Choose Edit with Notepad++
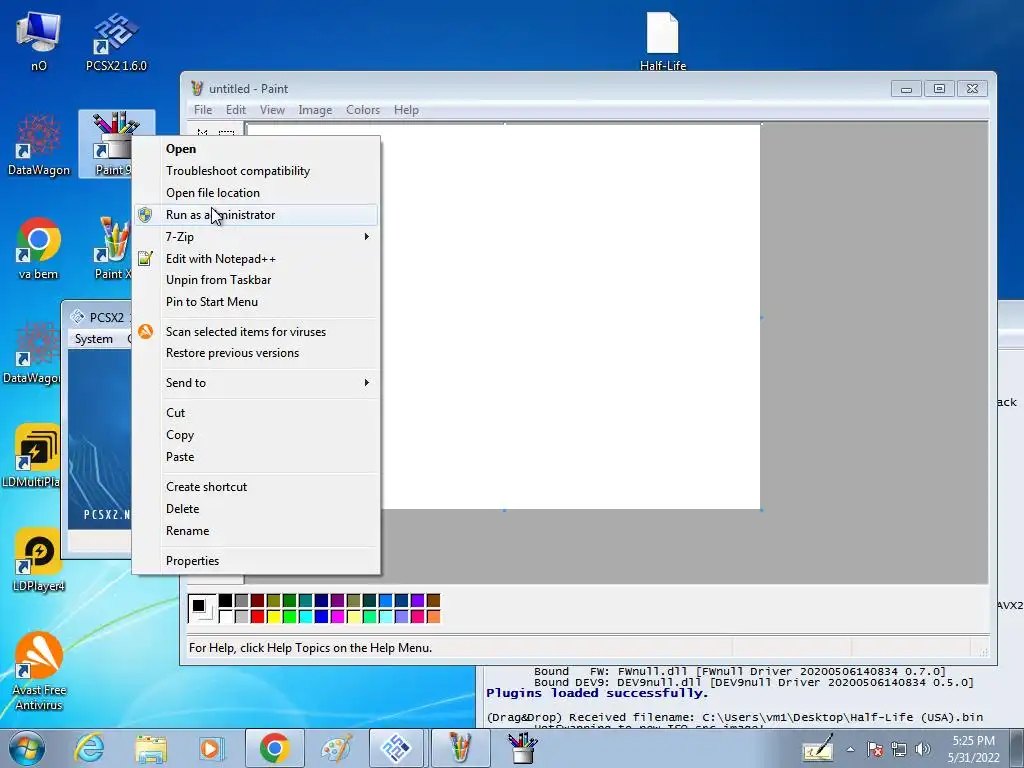The height and width of the screenshot is (768, 1024). tap(256, 259)
